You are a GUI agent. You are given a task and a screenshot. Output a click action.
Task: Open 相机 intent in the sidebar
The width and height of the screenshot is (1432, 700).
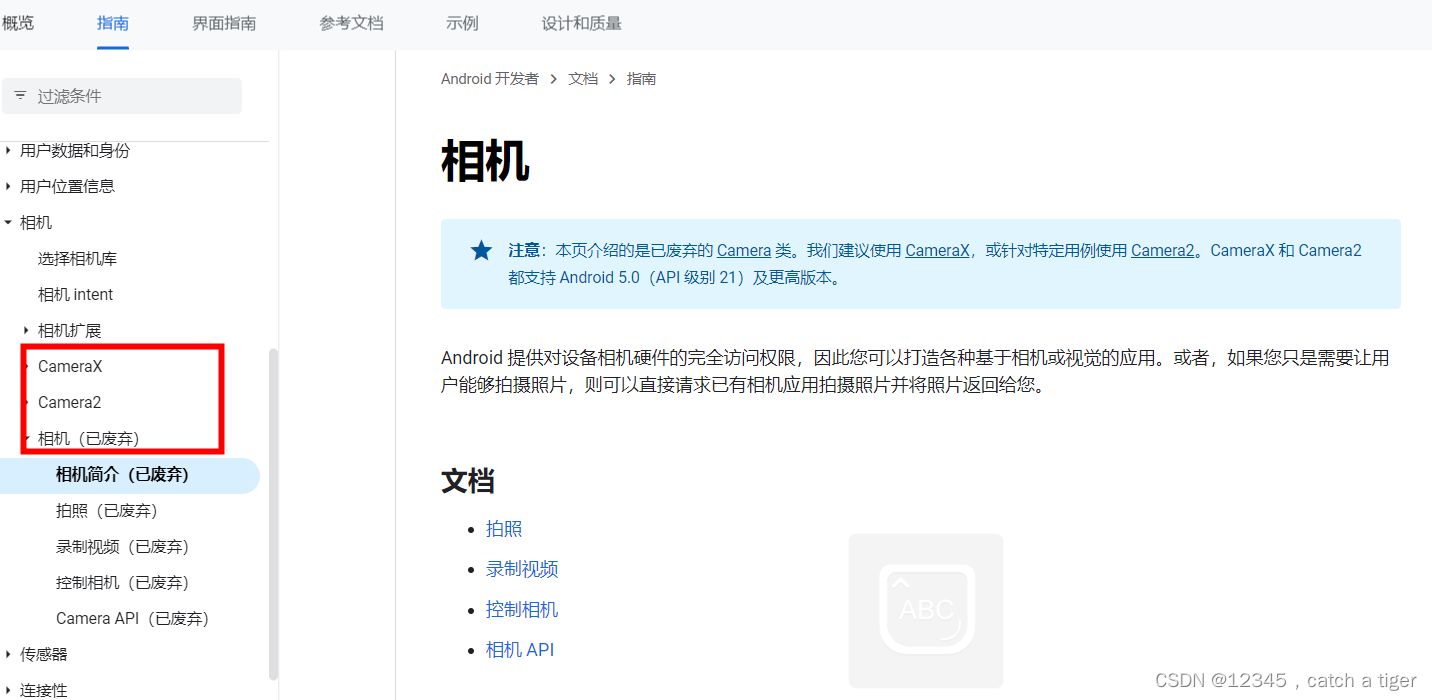[75, 295]
